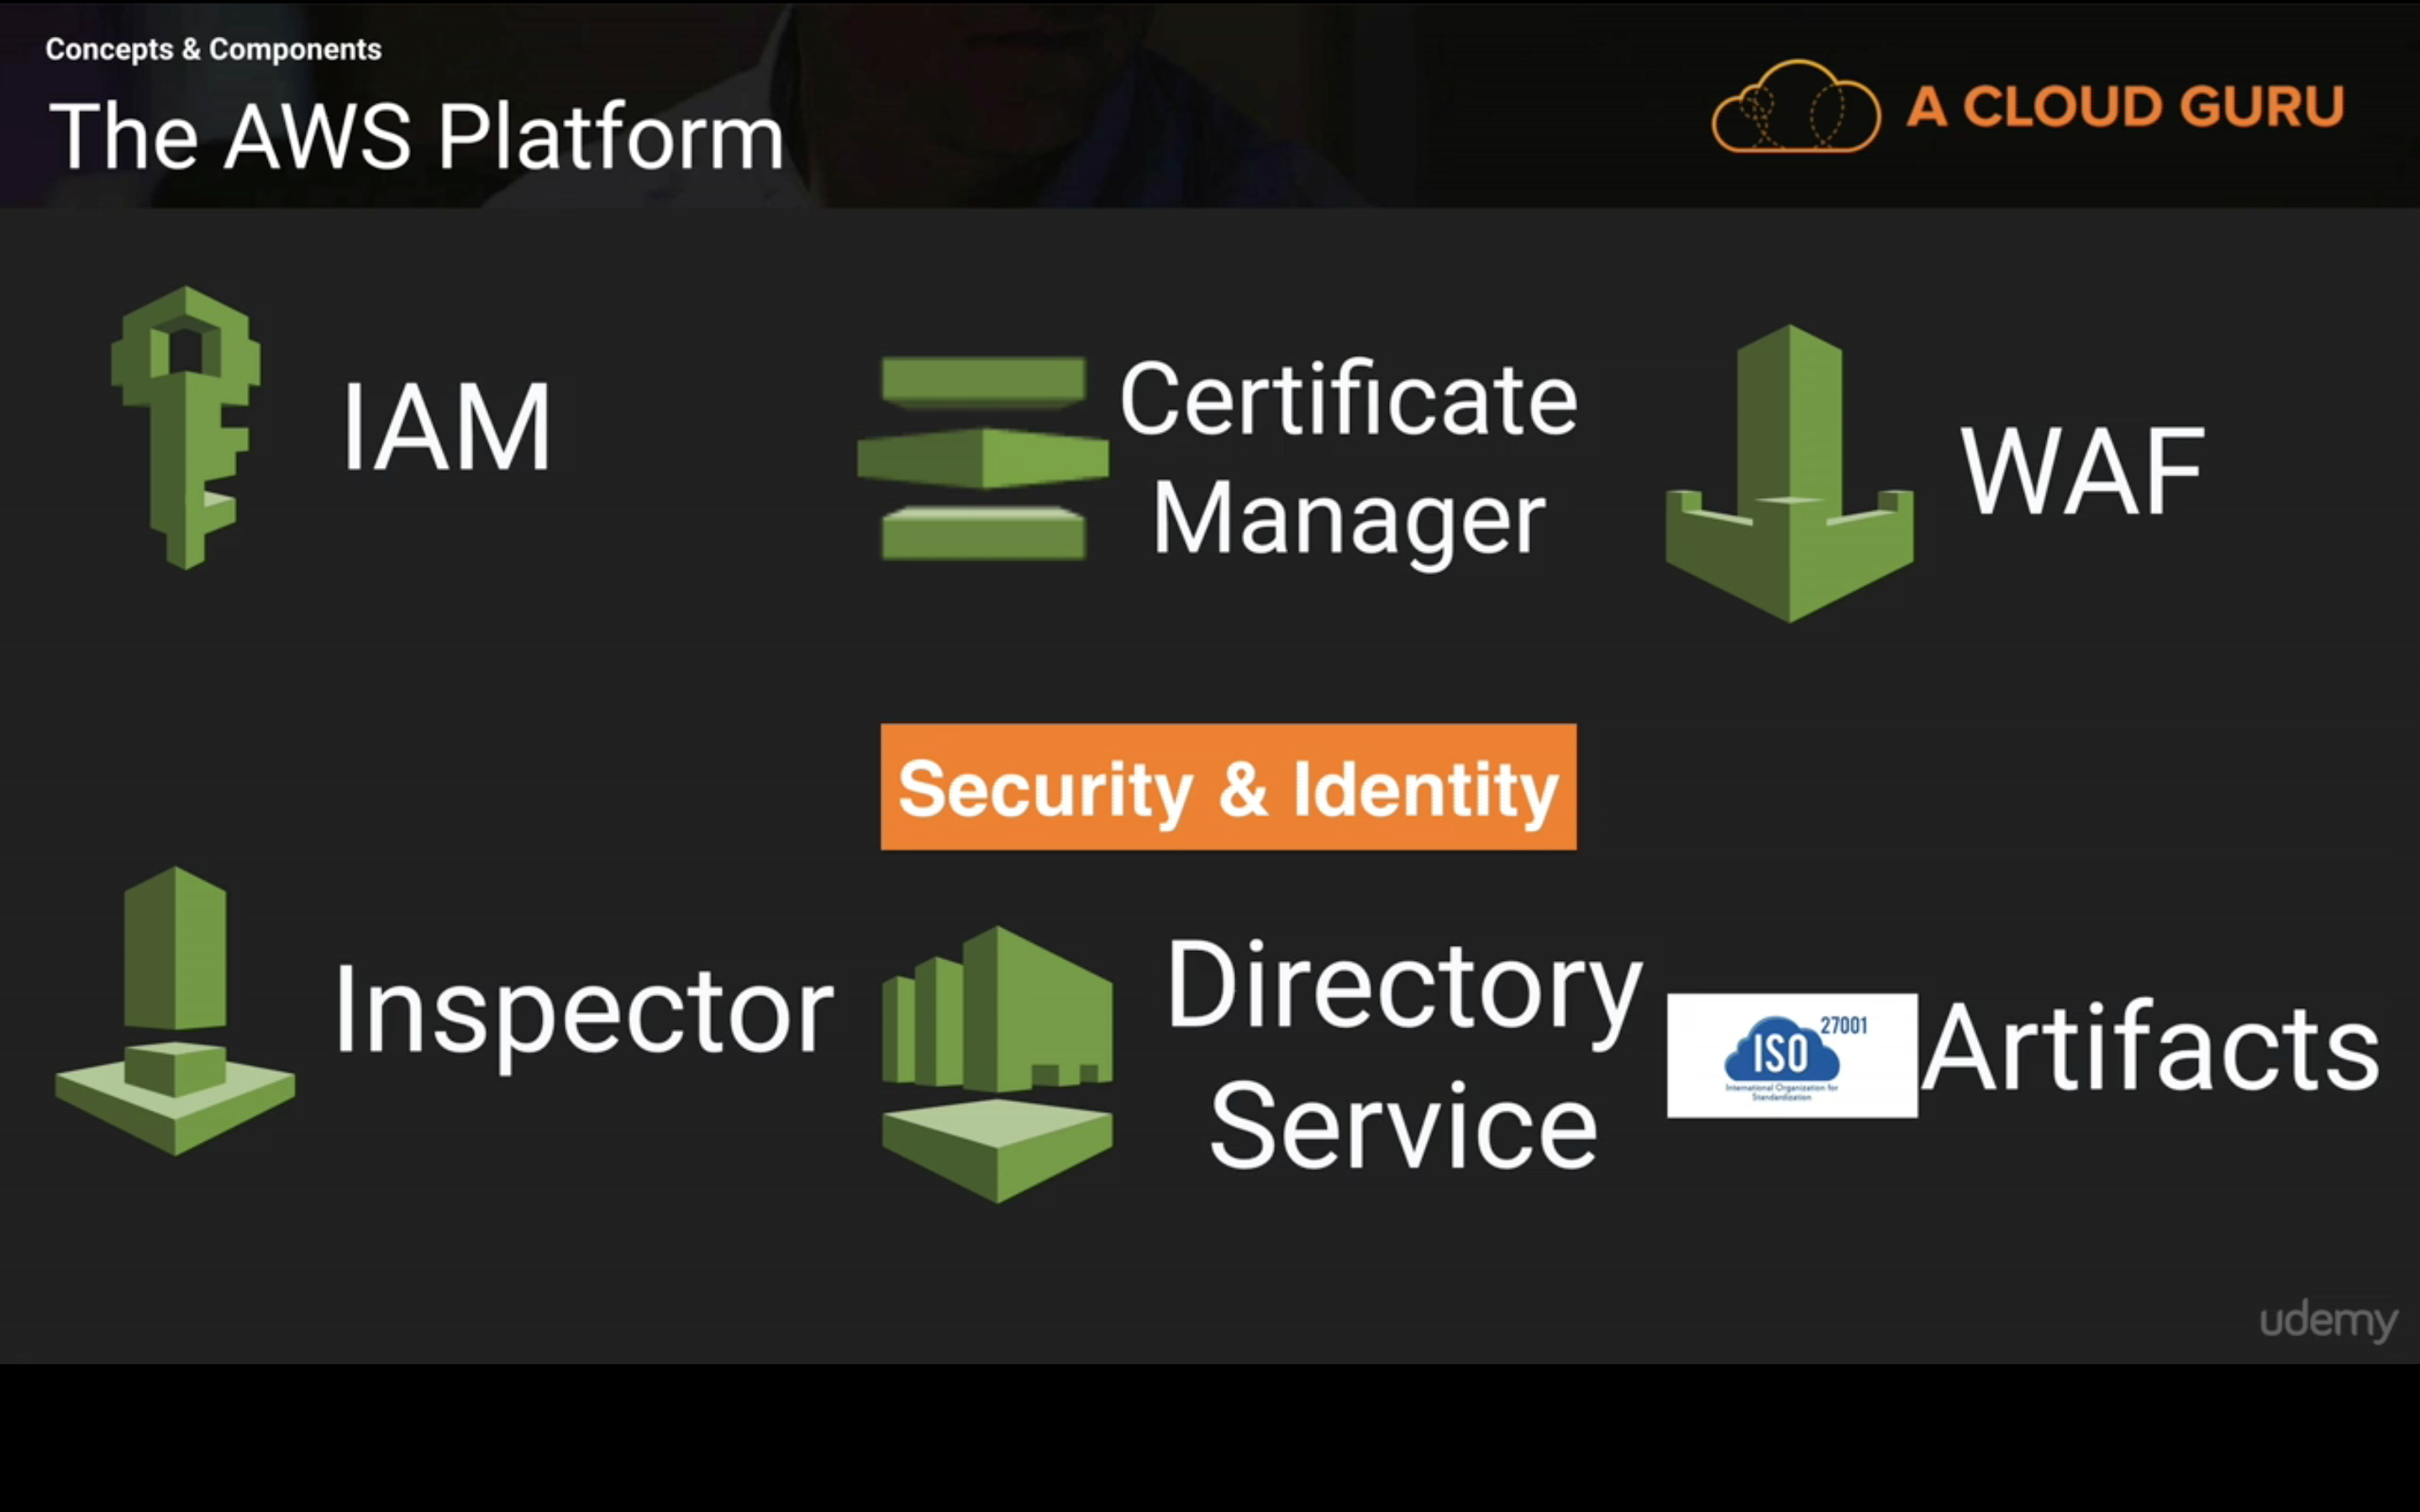Click the Directory Service building icon
The width and height of the screenshot is (2420, 1512).
pyautogui.click(x=997, y=1064)
